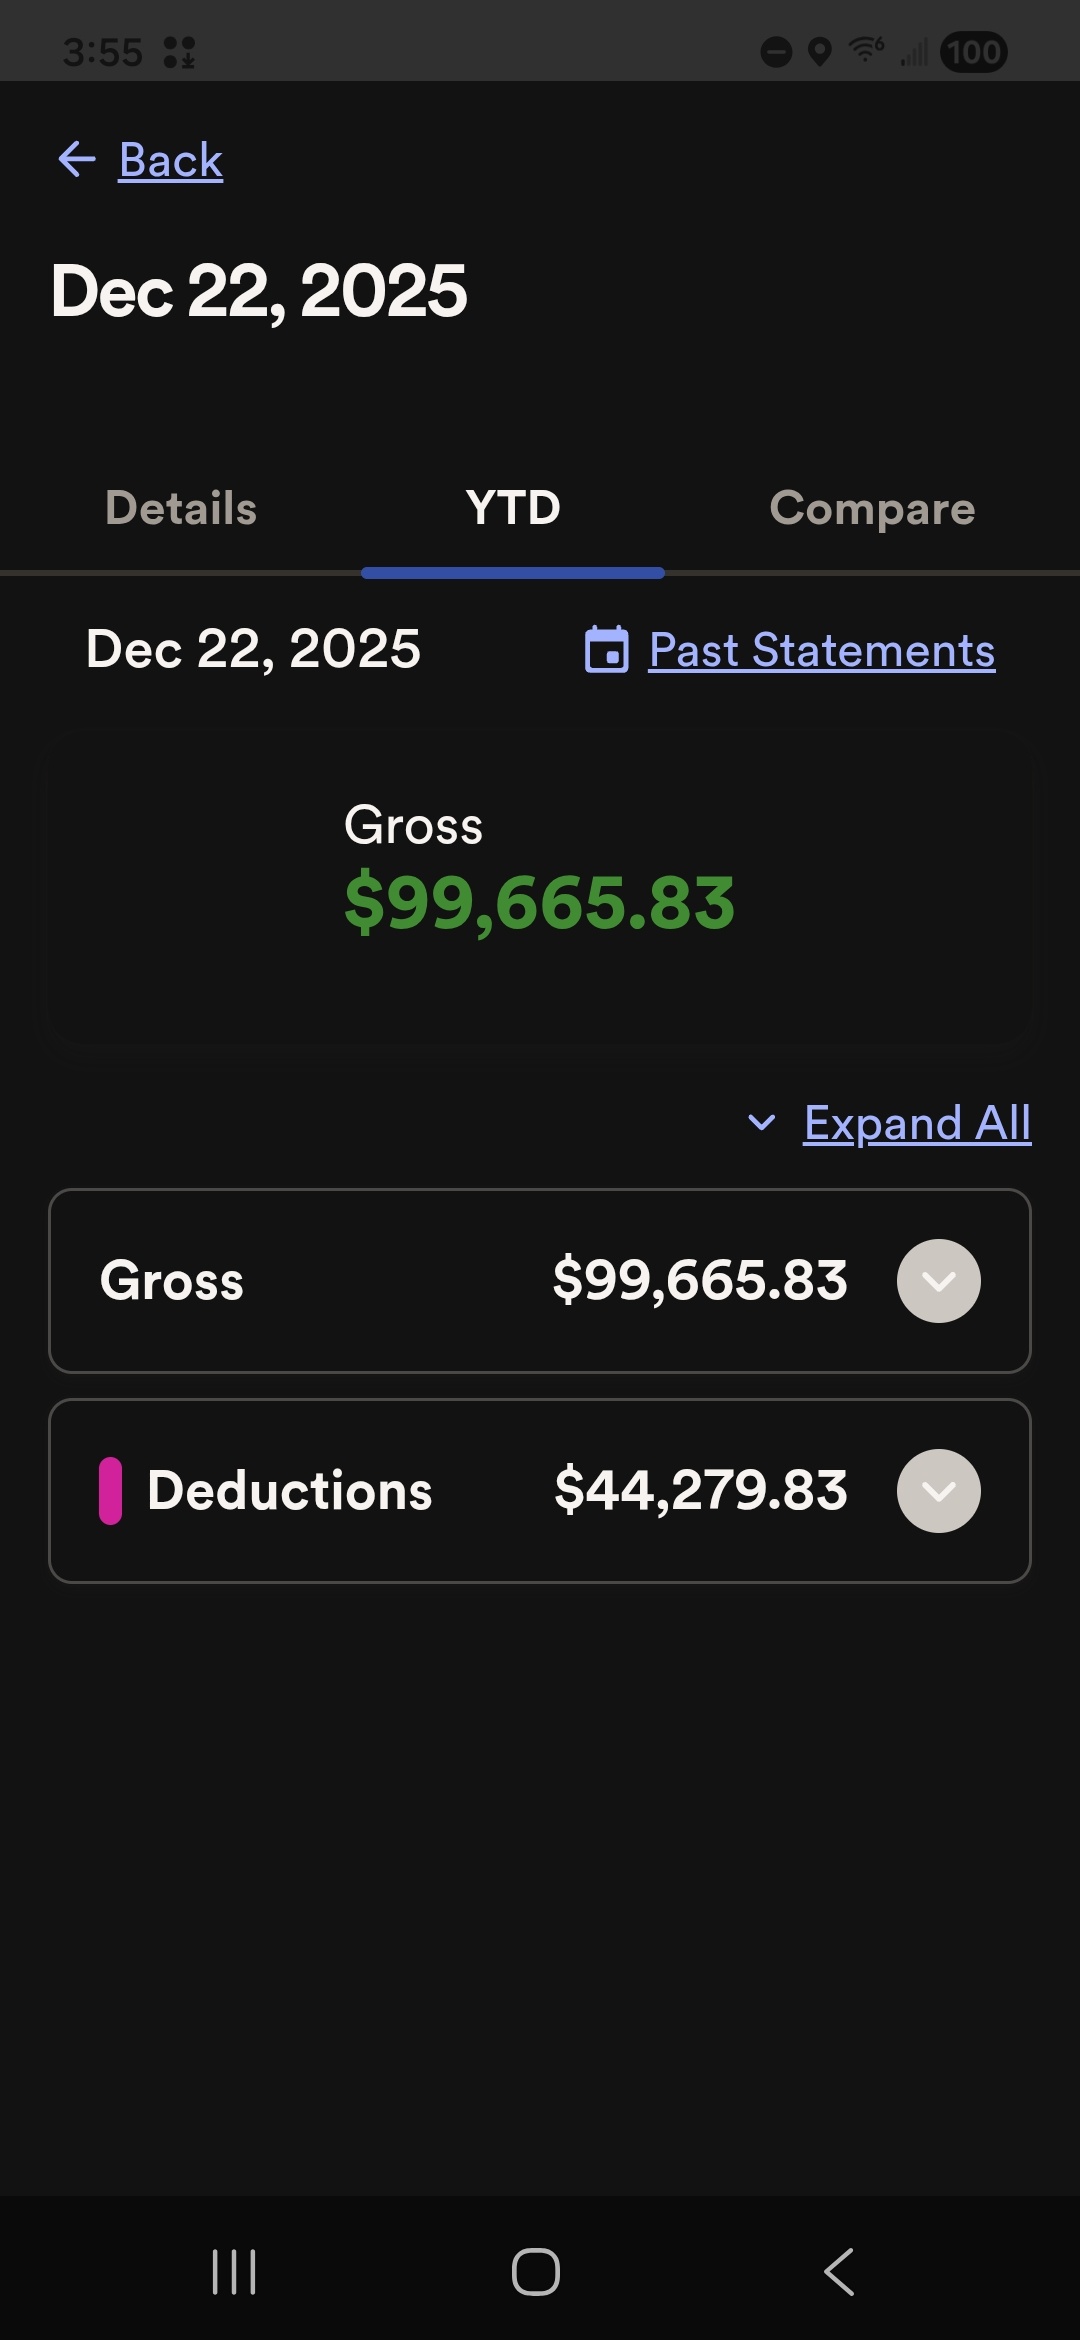1080x2340 pixels.
Task: Tap the green Gross total amount card
Action: click(539, 890)
